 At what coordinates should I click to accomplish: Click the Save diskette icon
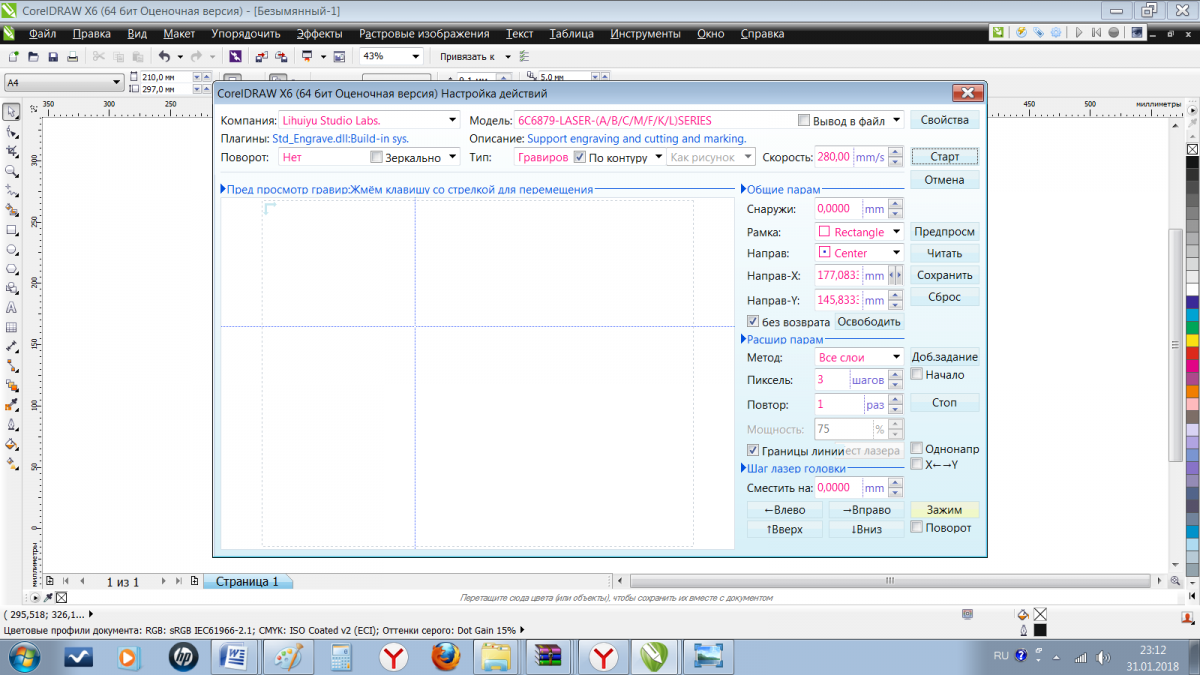pos(53,57)
